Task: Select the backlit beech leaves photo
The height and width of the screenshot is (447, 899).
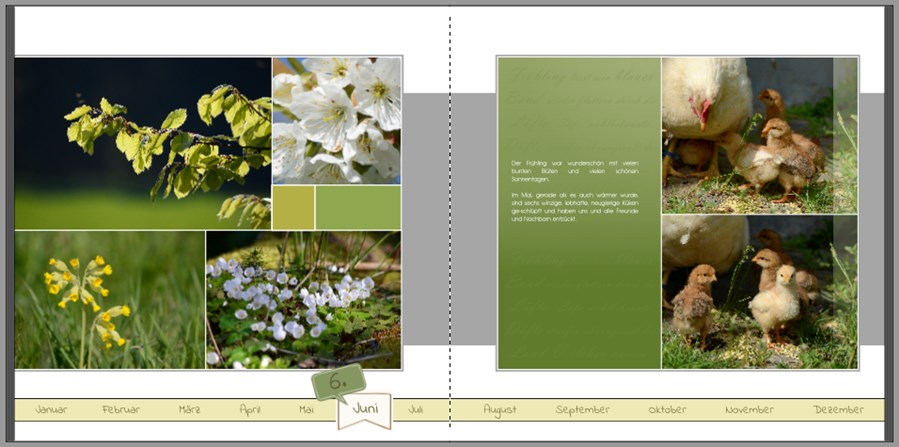Action: (x=143, y=143)
